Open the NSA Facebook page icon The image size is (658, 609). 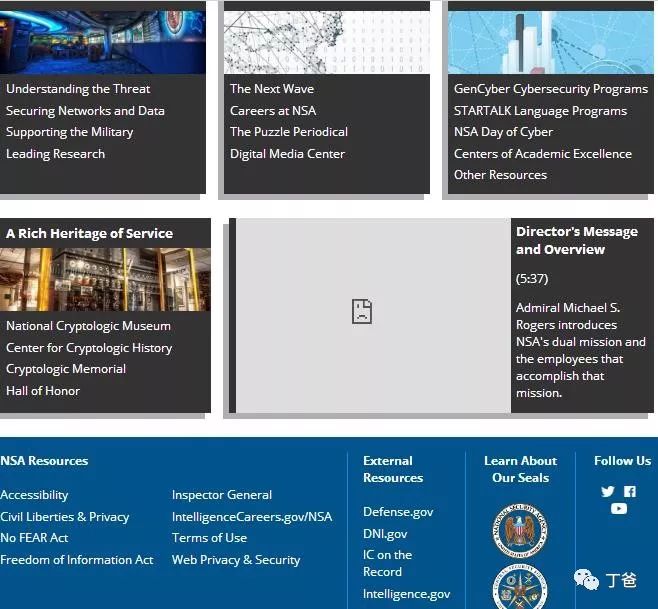[629, 491]
